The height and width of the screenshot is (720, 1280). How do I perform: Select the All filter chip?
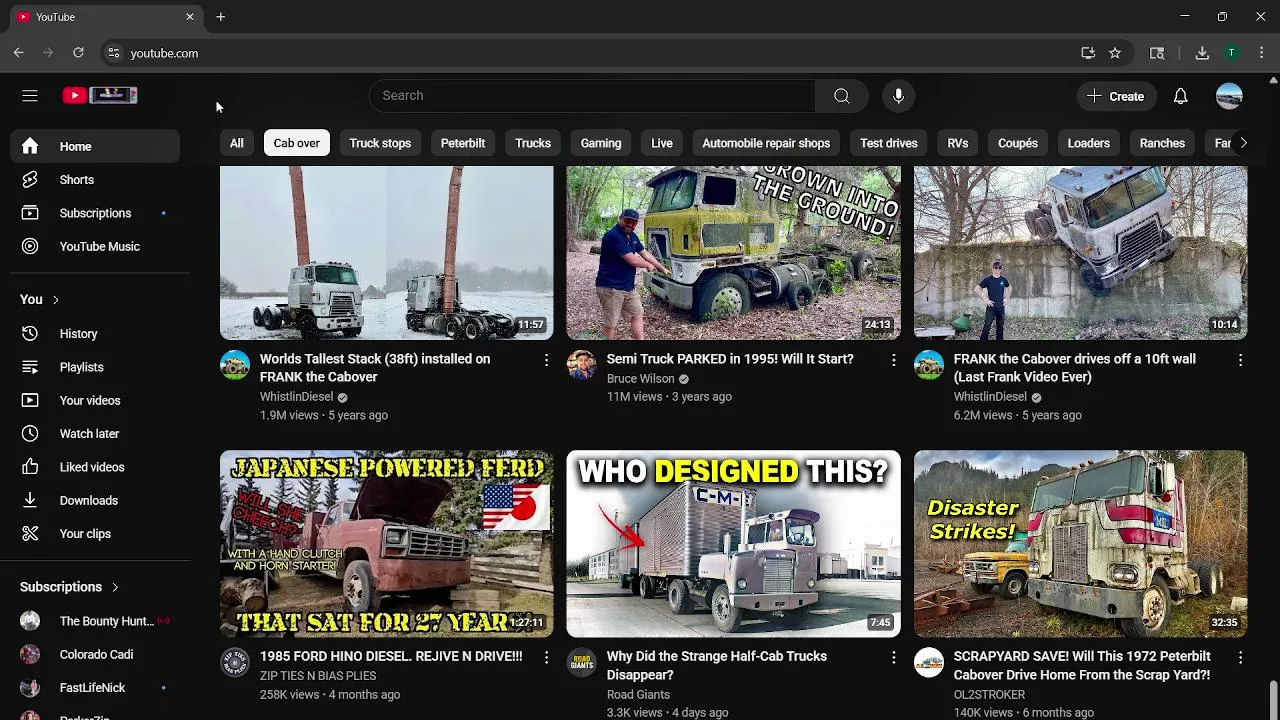(x=237, y=143)
